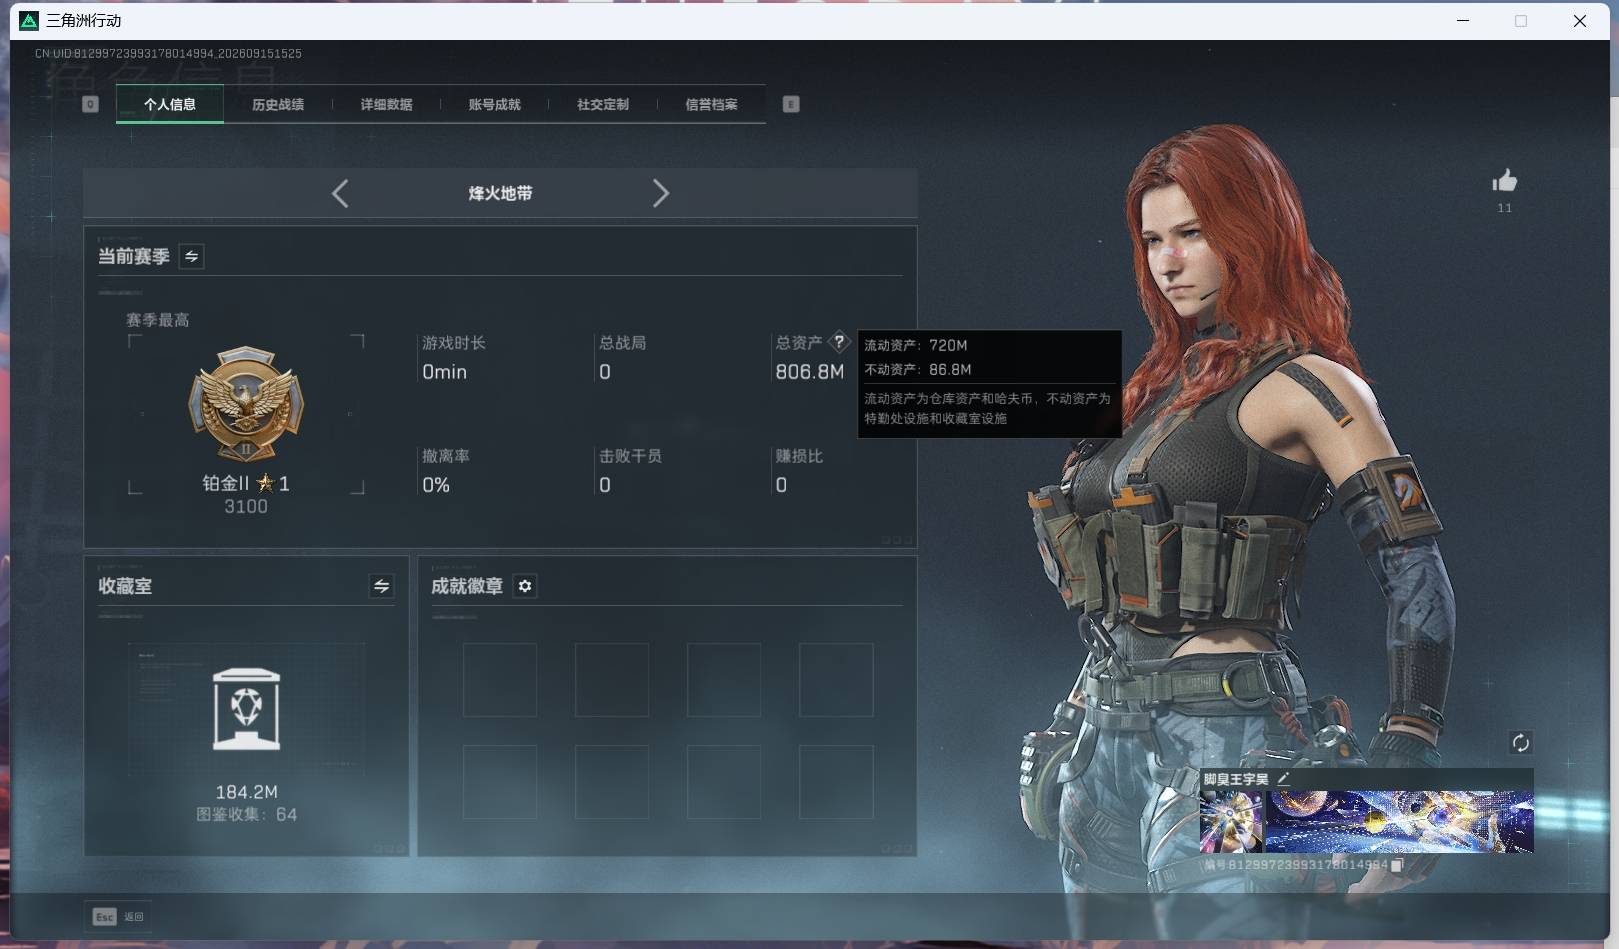Click the 总战局 label
The width and height of the screenshot is (1619, 949).
coord(622,343)
